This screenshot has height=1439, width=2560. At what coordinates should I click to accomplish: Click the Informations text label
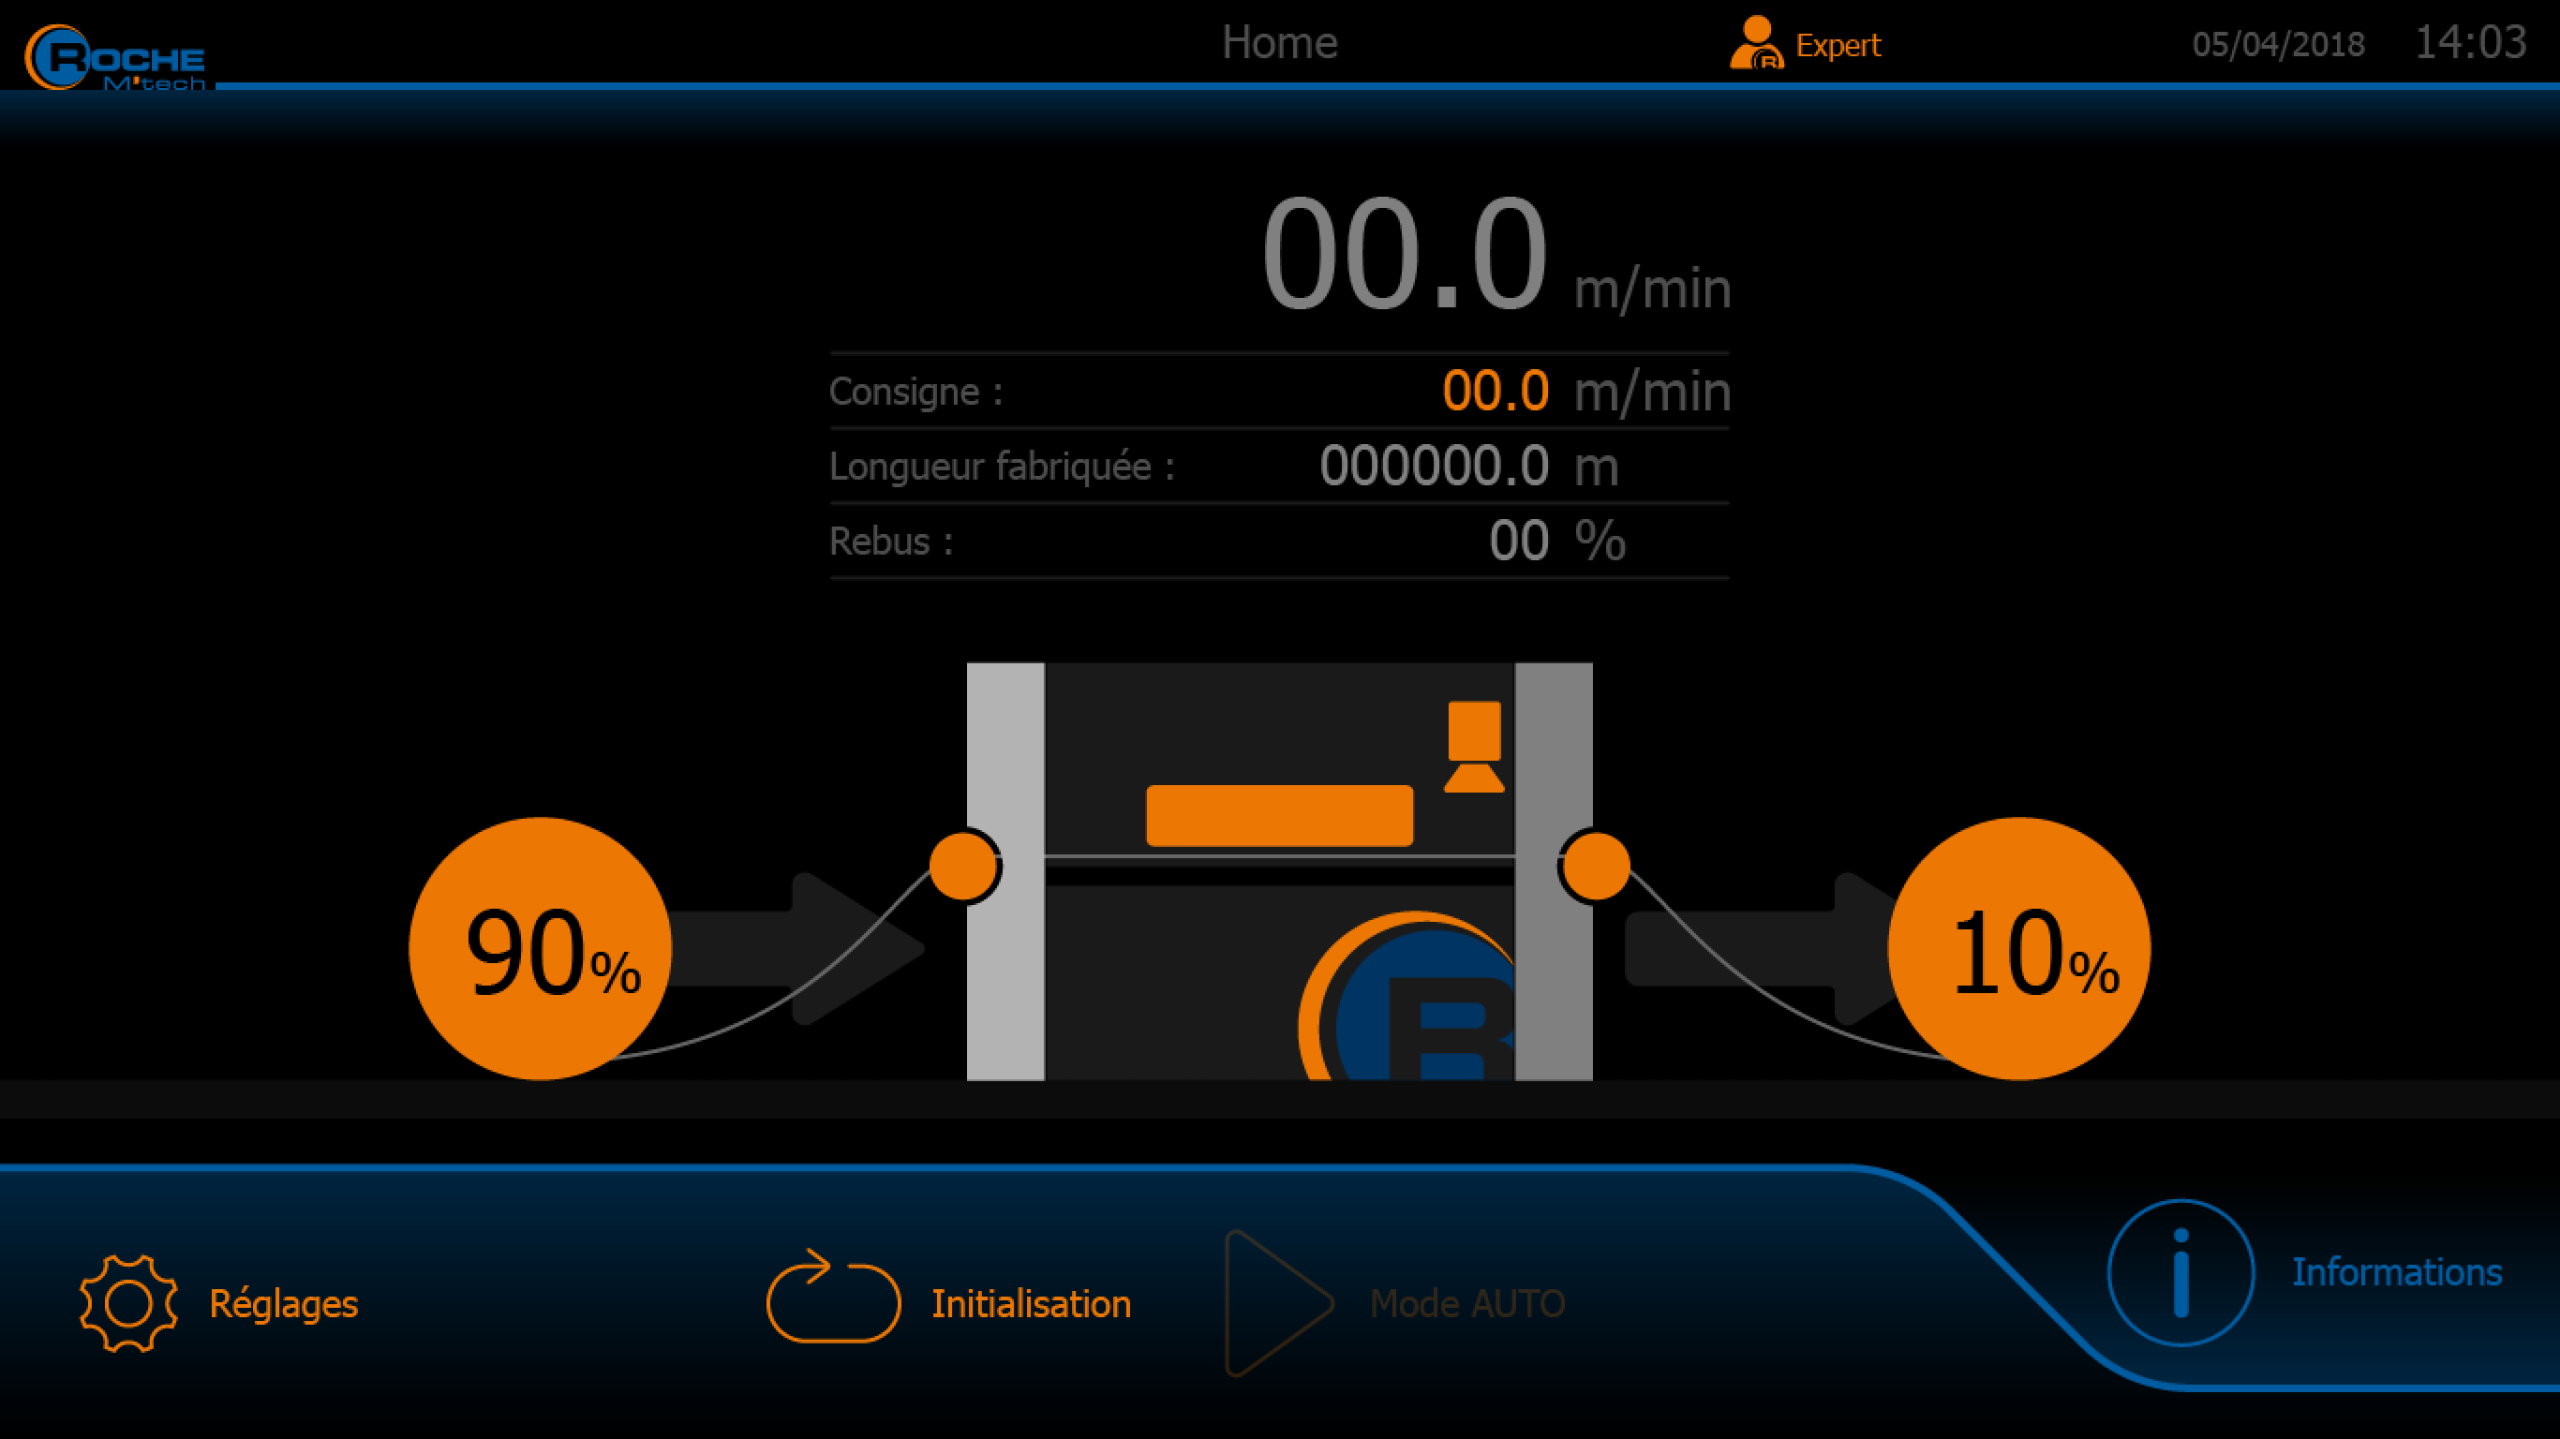(2396, 1272)
